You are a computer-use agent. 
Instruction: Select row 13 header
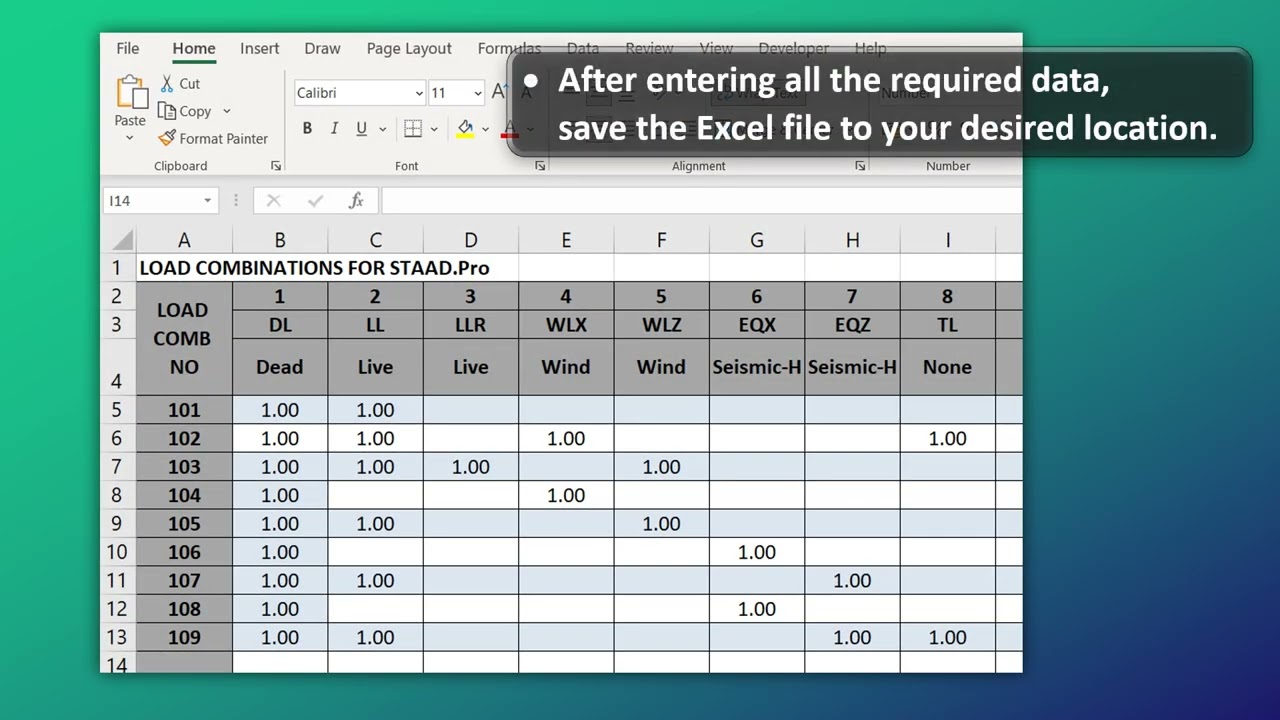click(118, 637)
